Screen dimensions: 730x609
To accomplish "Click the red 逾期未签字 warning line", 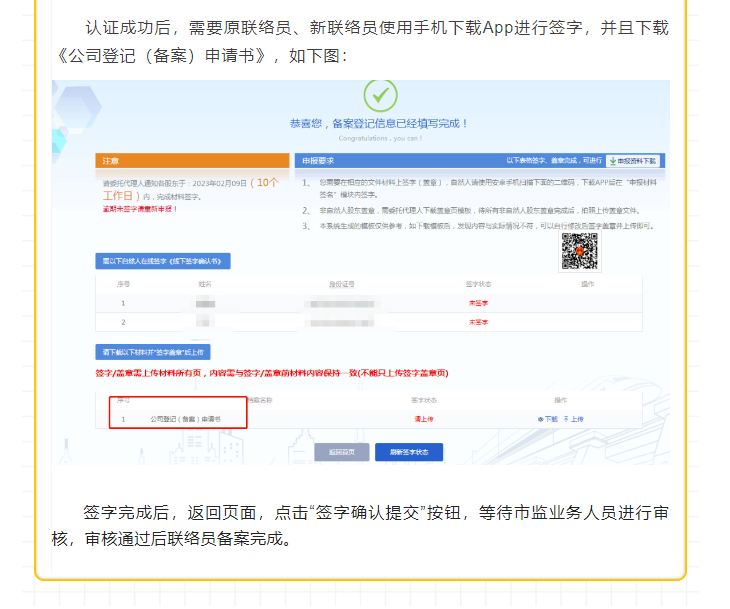I will tap(133, 210).
